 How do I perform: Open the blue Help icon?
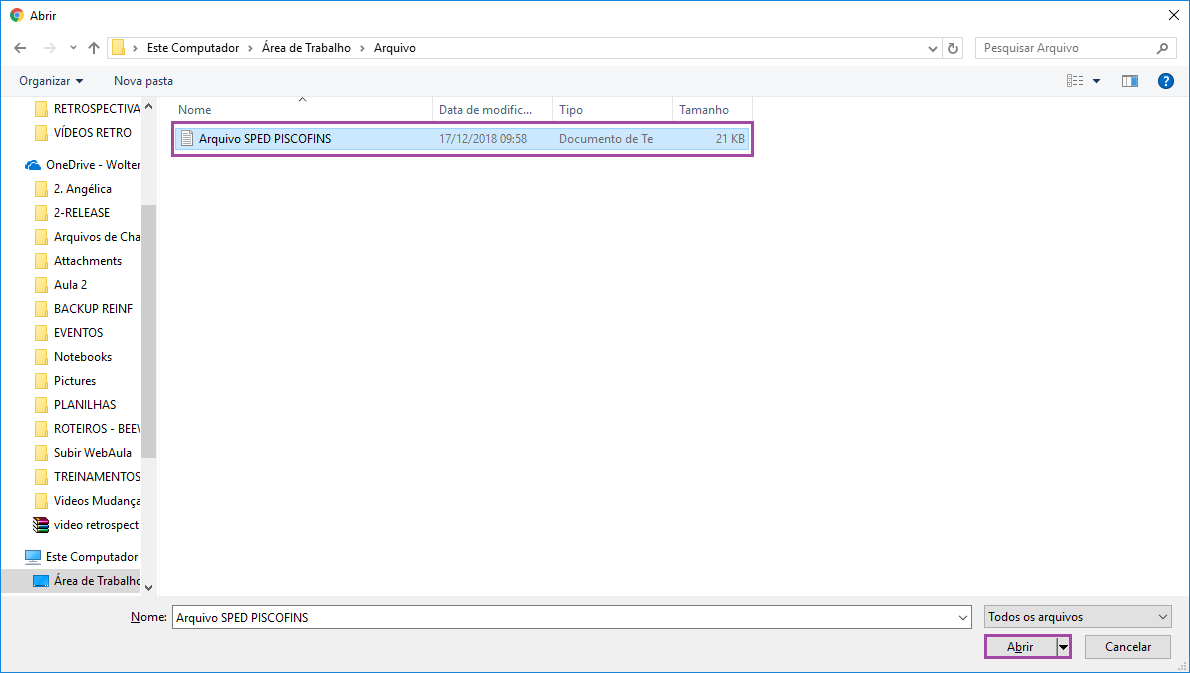(1166, 81)
